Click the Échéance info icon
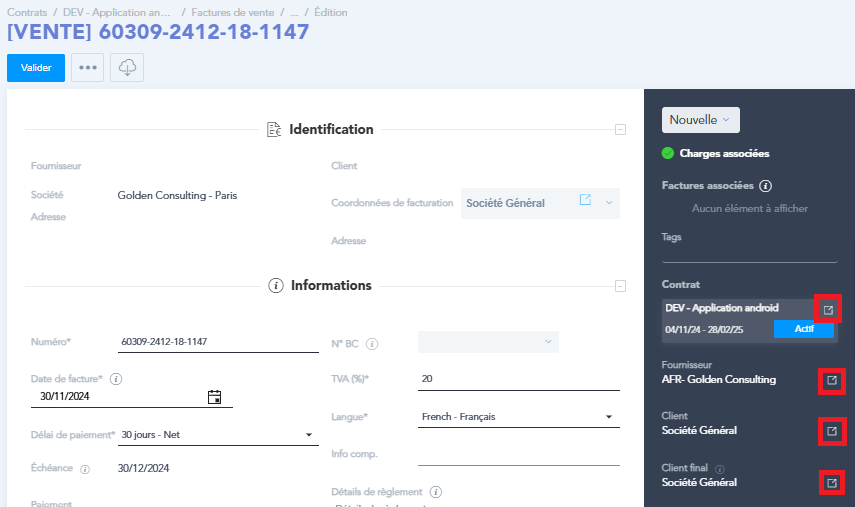 click(85, 469)
